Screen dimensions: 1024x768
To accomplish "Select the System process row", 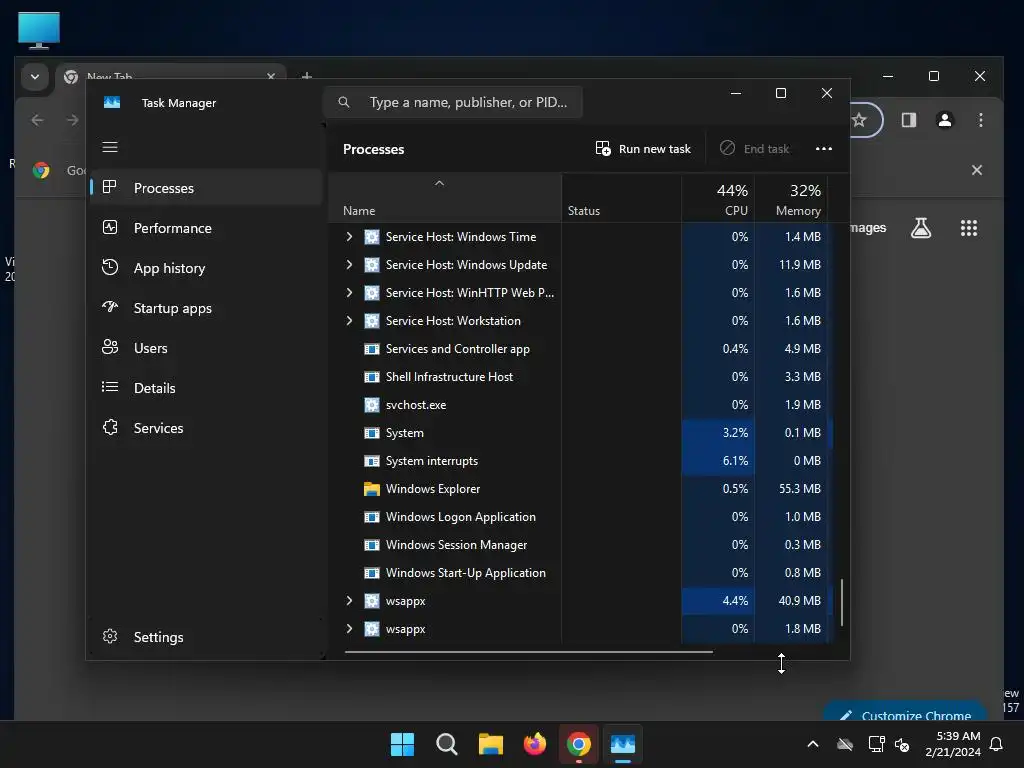I will pyautogui.click(x=581, y=433).
